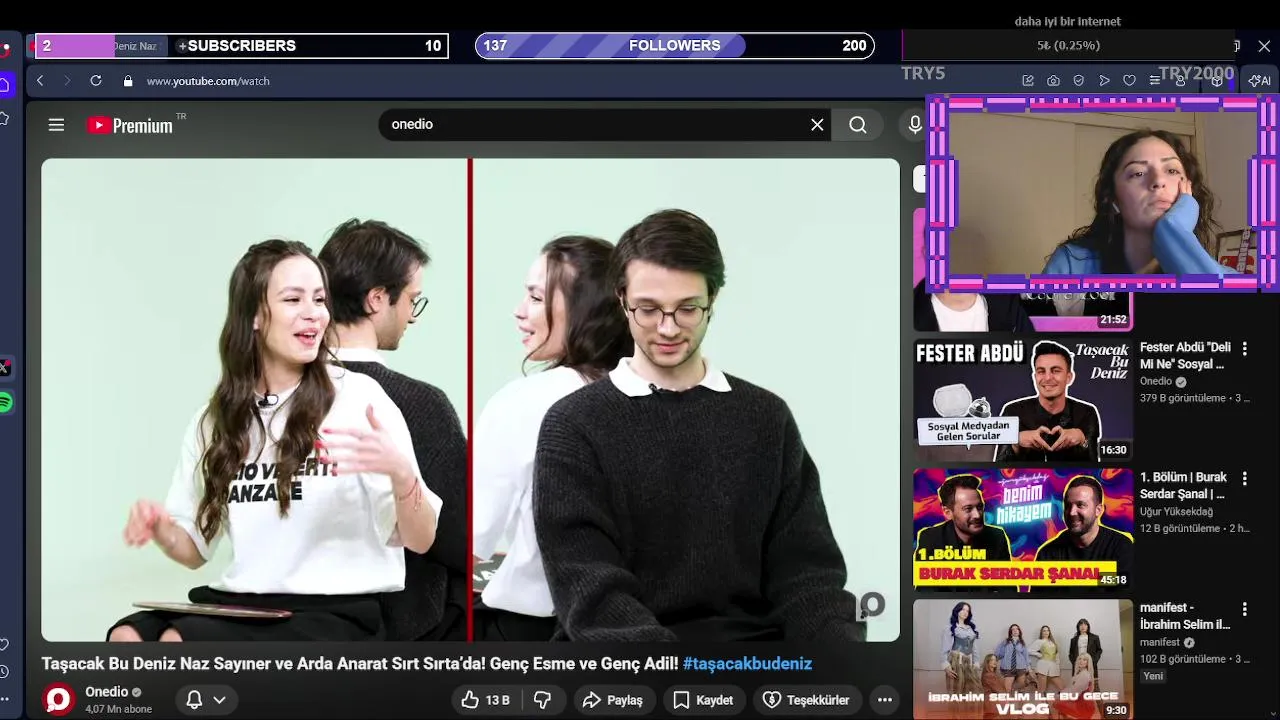The width and height of the screenshot is (1280, 720).
Task: Open the 'Fester Abdü "Deli Mi Ne" Sosyal' title
Action: click(1185, 356)
